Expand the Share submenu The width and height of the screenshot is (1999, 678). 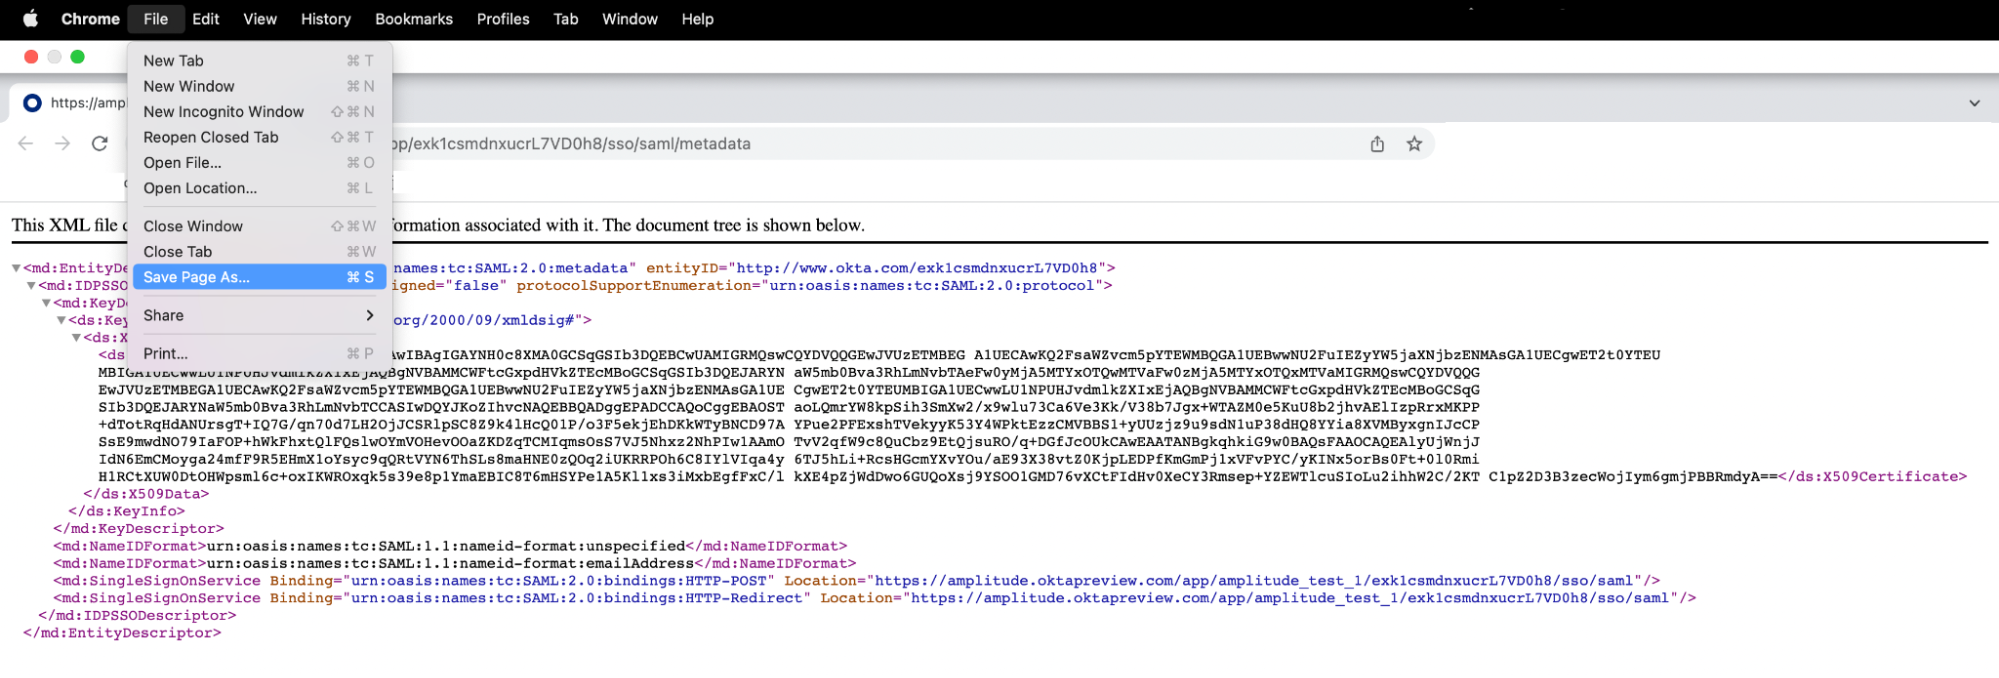point(259,315)
